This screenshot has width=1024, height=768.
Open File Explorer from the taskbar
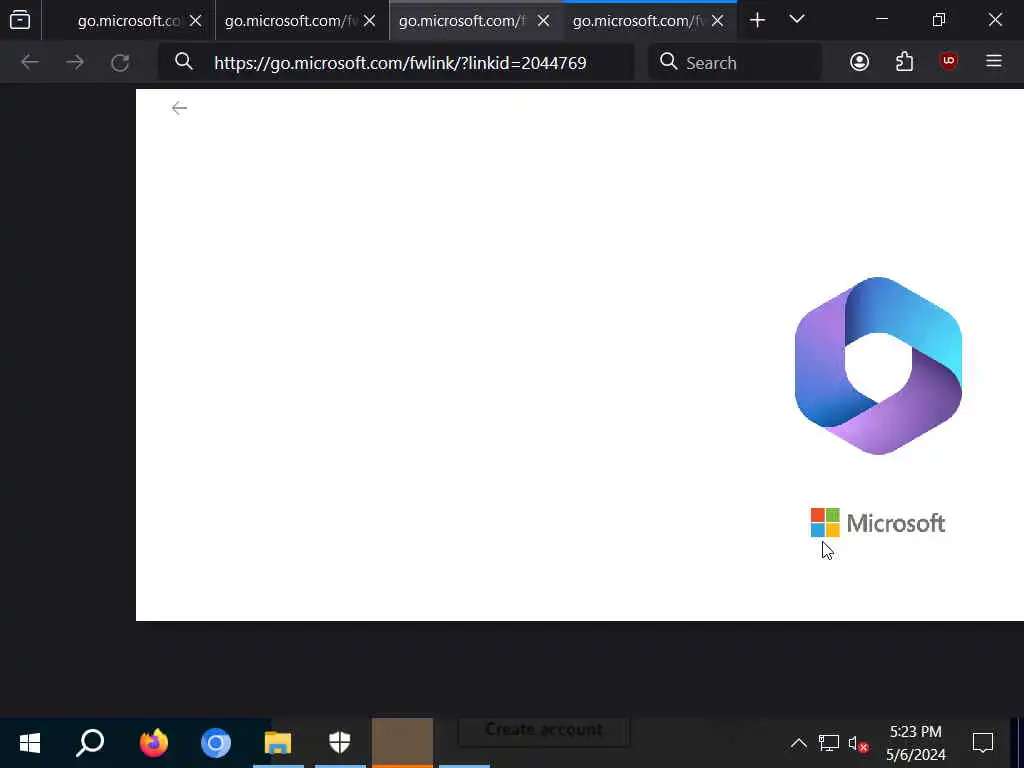point(278,743)
